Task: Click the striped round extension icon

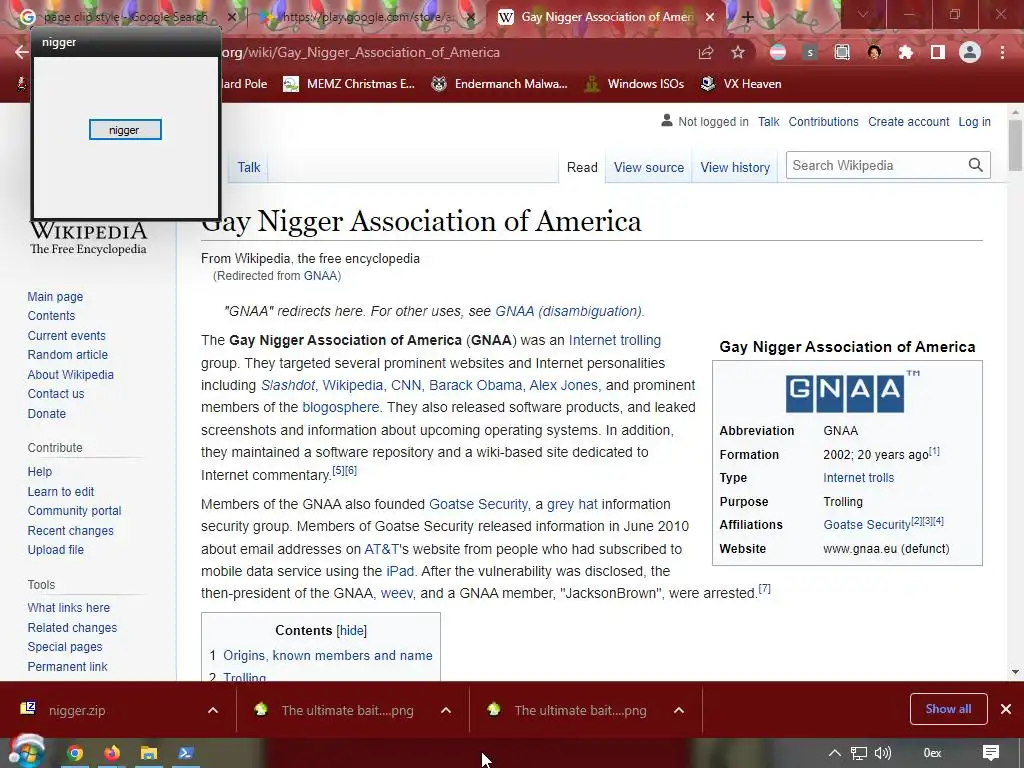Action: click(x=778, y=52)
